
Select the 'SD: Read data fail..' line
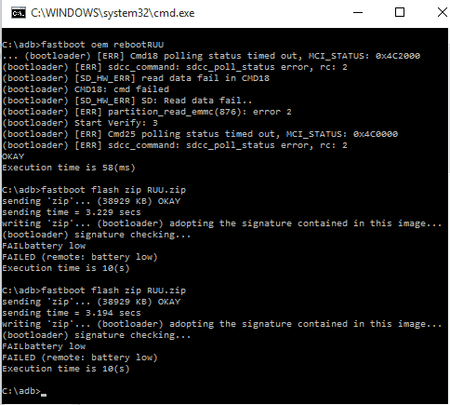[127, 101]
